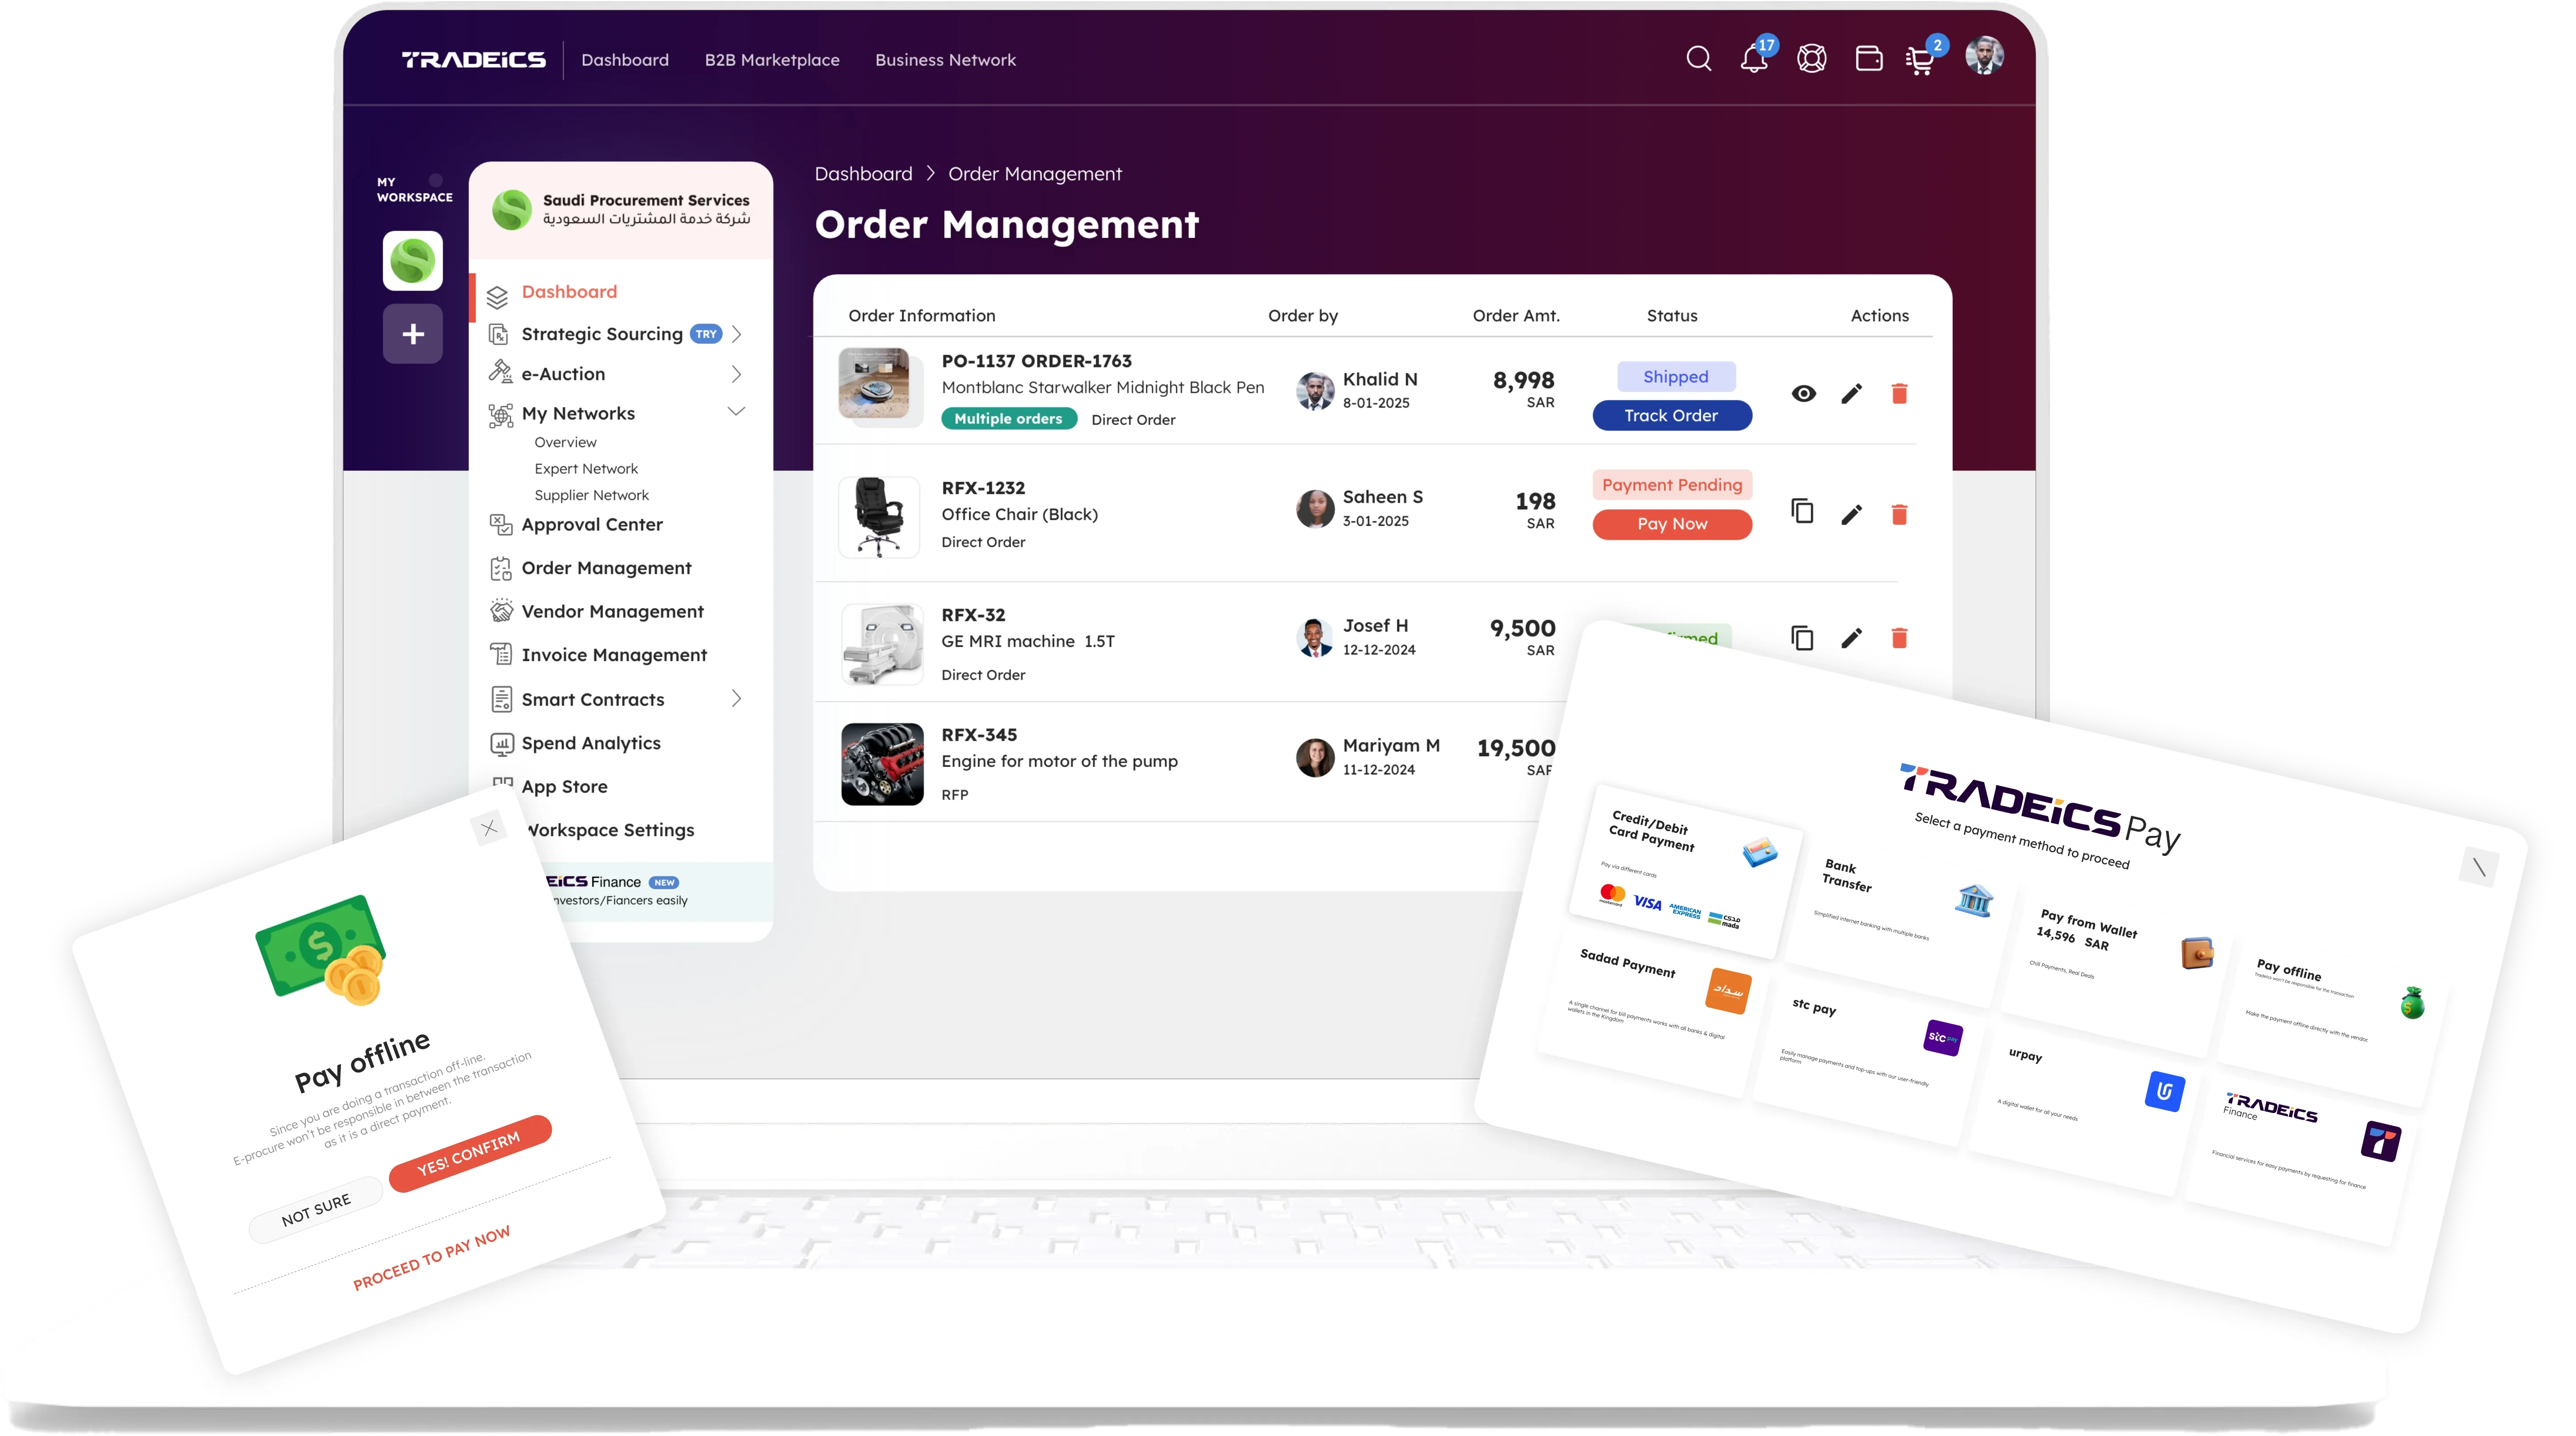Collapse the My Networks section
Screen dimensions: 2576x1436
[737, 411]
